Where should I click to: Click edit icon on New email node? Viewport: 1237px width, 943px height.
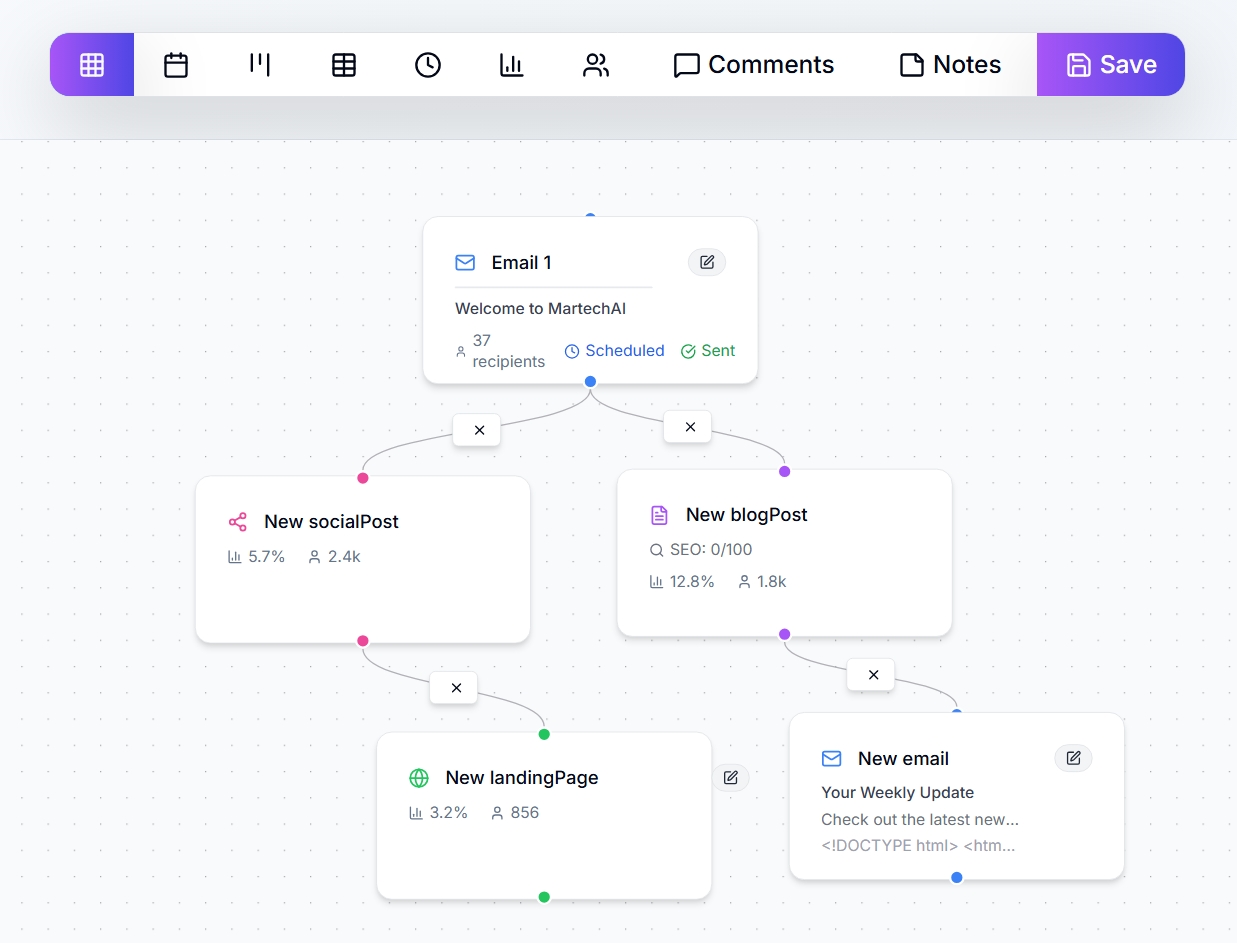pos(1073,758)
